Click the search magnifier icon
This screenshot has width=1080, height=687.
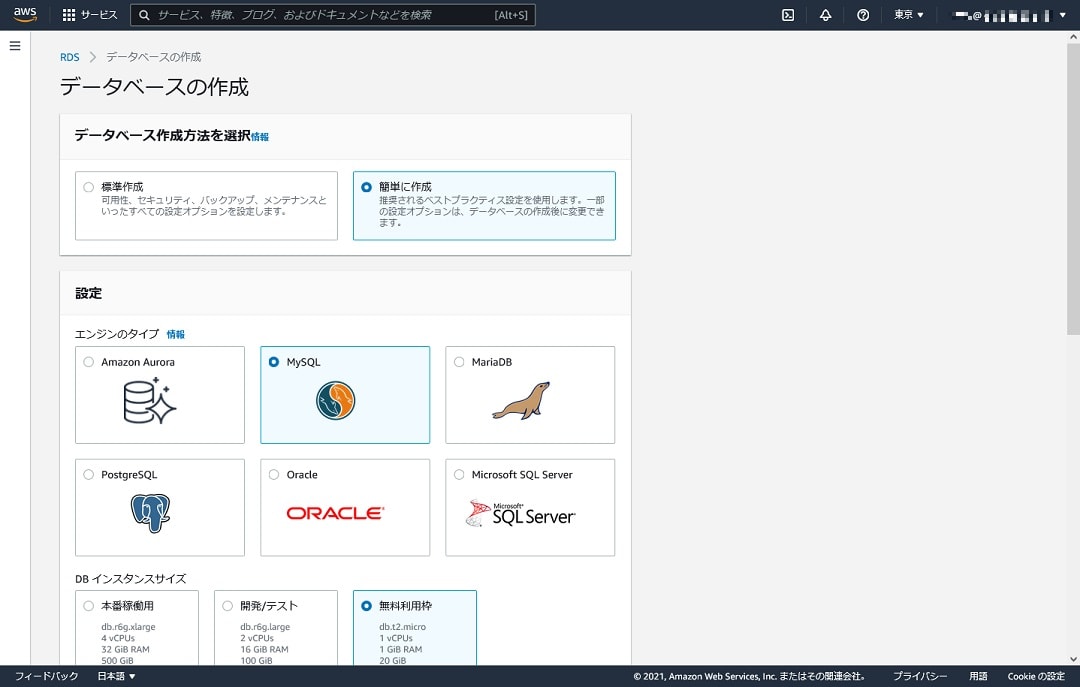tap(144, 15)
